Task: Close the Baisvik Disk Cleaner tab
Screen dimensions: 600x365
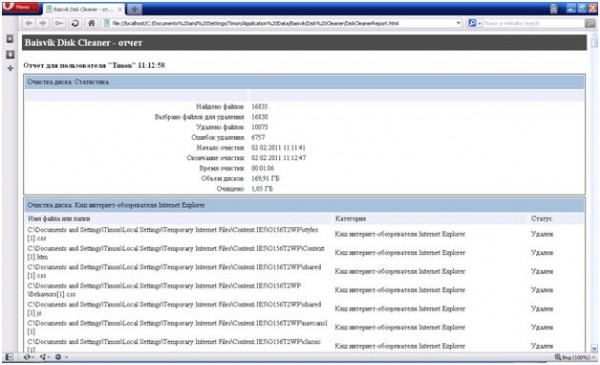Action: click(x=120, y=9)
